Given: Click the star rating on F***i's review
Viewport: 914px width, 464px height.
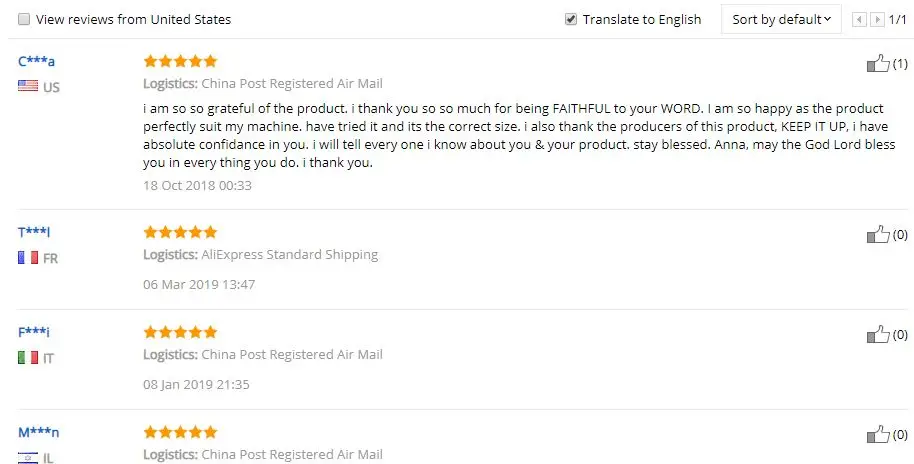Looking at the screenshot, I should [180, 332].
